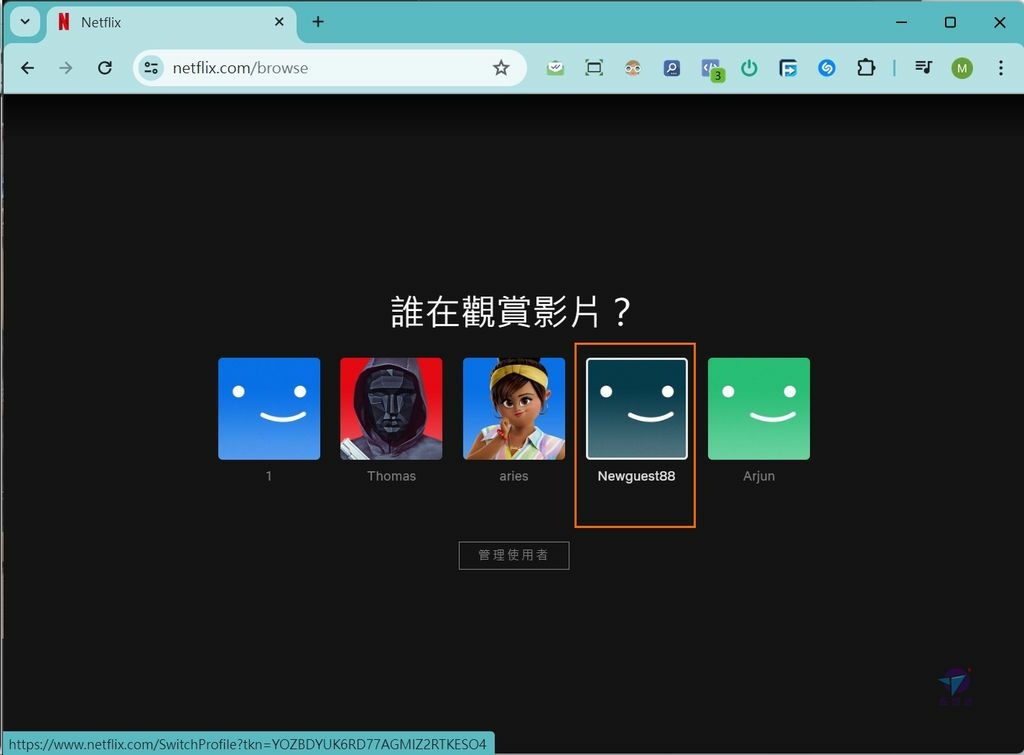
Task: Click the green power button extension
Action: [749, 68]
